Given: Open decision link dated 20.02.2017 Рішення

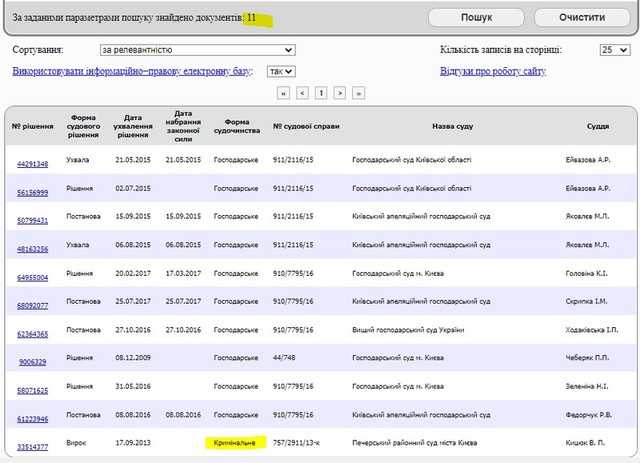Looking at the screenshot, I should pos(32,278).
